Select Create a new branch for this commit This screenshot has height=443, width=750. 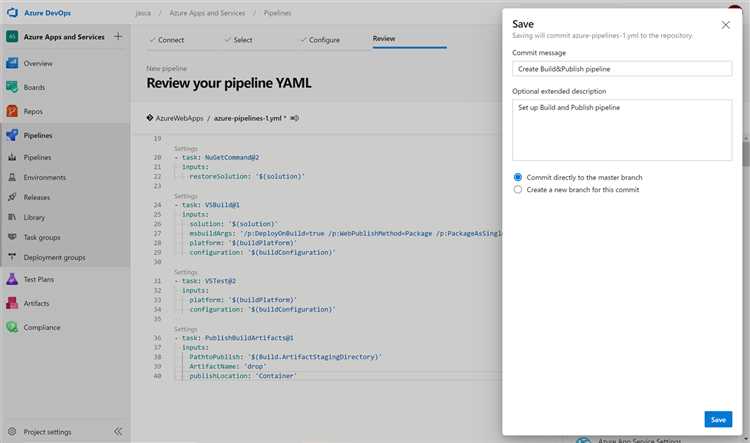pyautogui.click(x=518, y=189)
